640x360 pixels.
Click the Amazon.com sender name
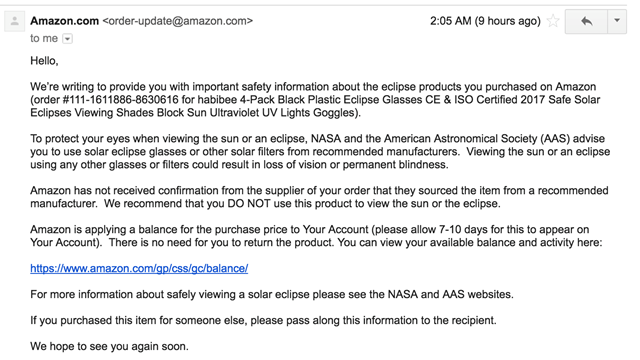click(x=64, y=21)
